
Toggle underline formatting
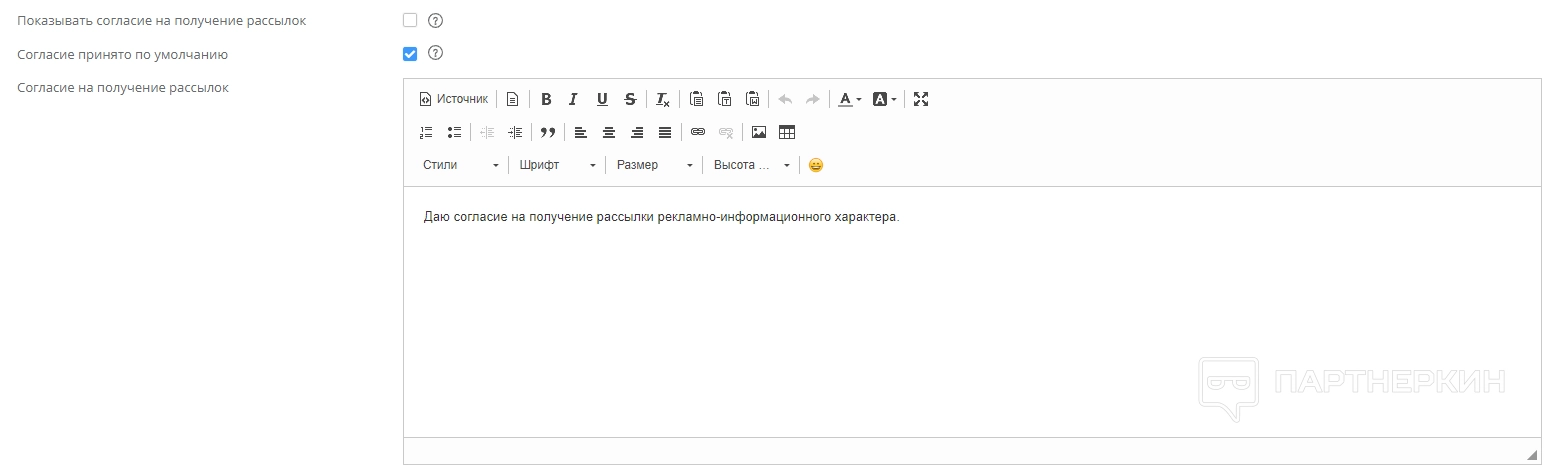coord(602,99)
